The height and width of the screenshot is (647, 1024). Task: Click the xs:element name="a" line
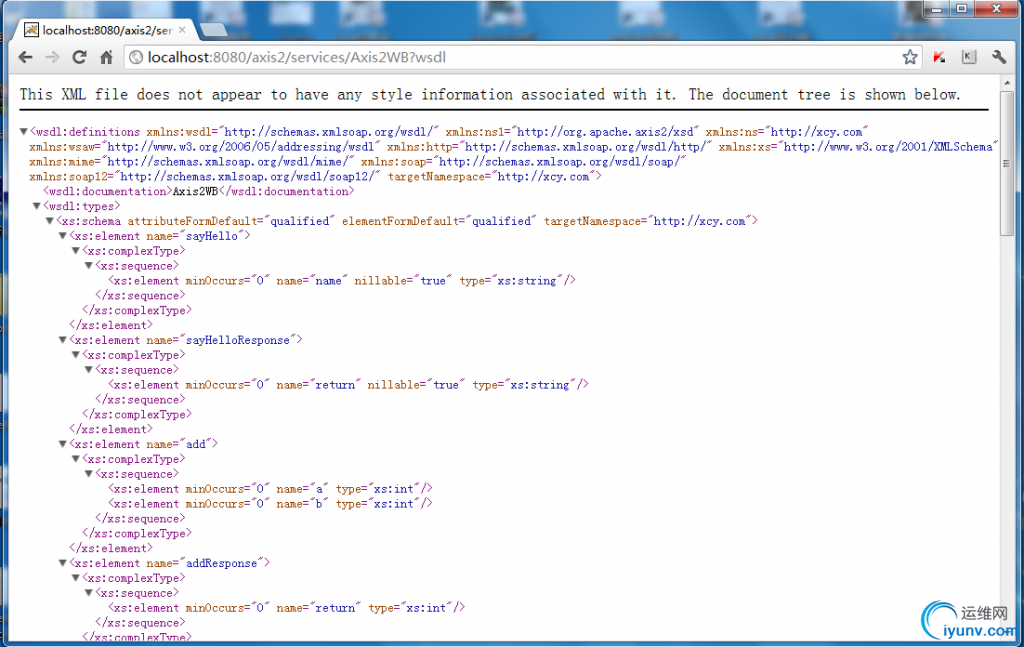[270, 489]
